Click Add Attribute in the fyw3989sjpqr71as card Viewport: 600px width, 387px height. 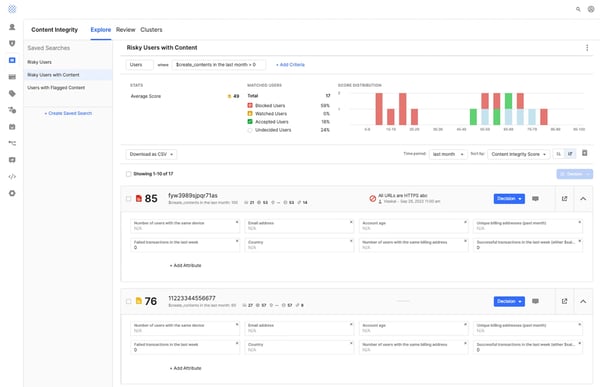click(186, 265)
